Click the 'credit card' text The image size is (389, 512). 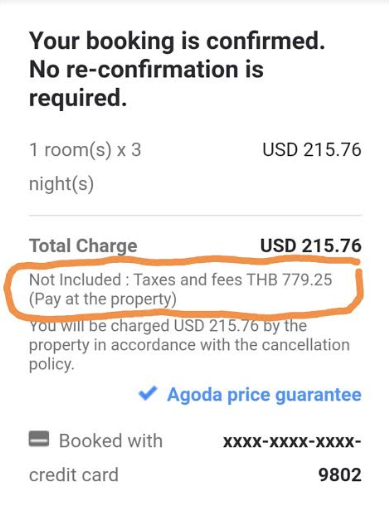coord(74,475)
